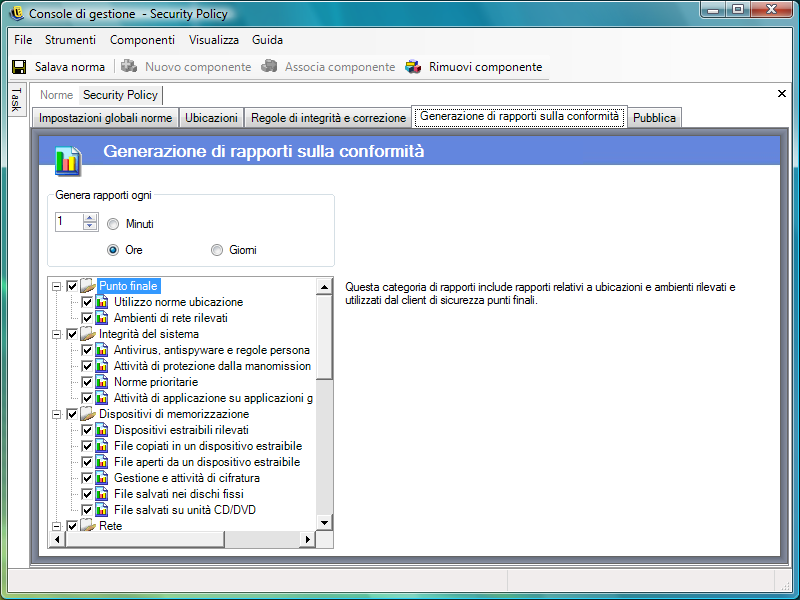
Task: Uncheck the Rete category checkbox
Action: click(72, 526)
